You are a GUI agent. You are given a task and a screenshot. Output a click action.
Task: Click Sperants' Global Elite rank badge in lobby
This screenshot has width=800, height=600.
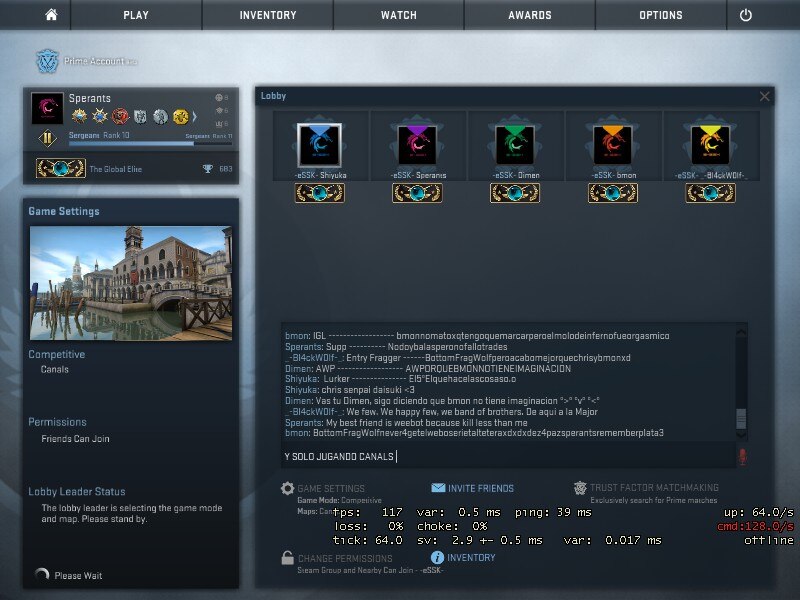click(x=417, y=193)
